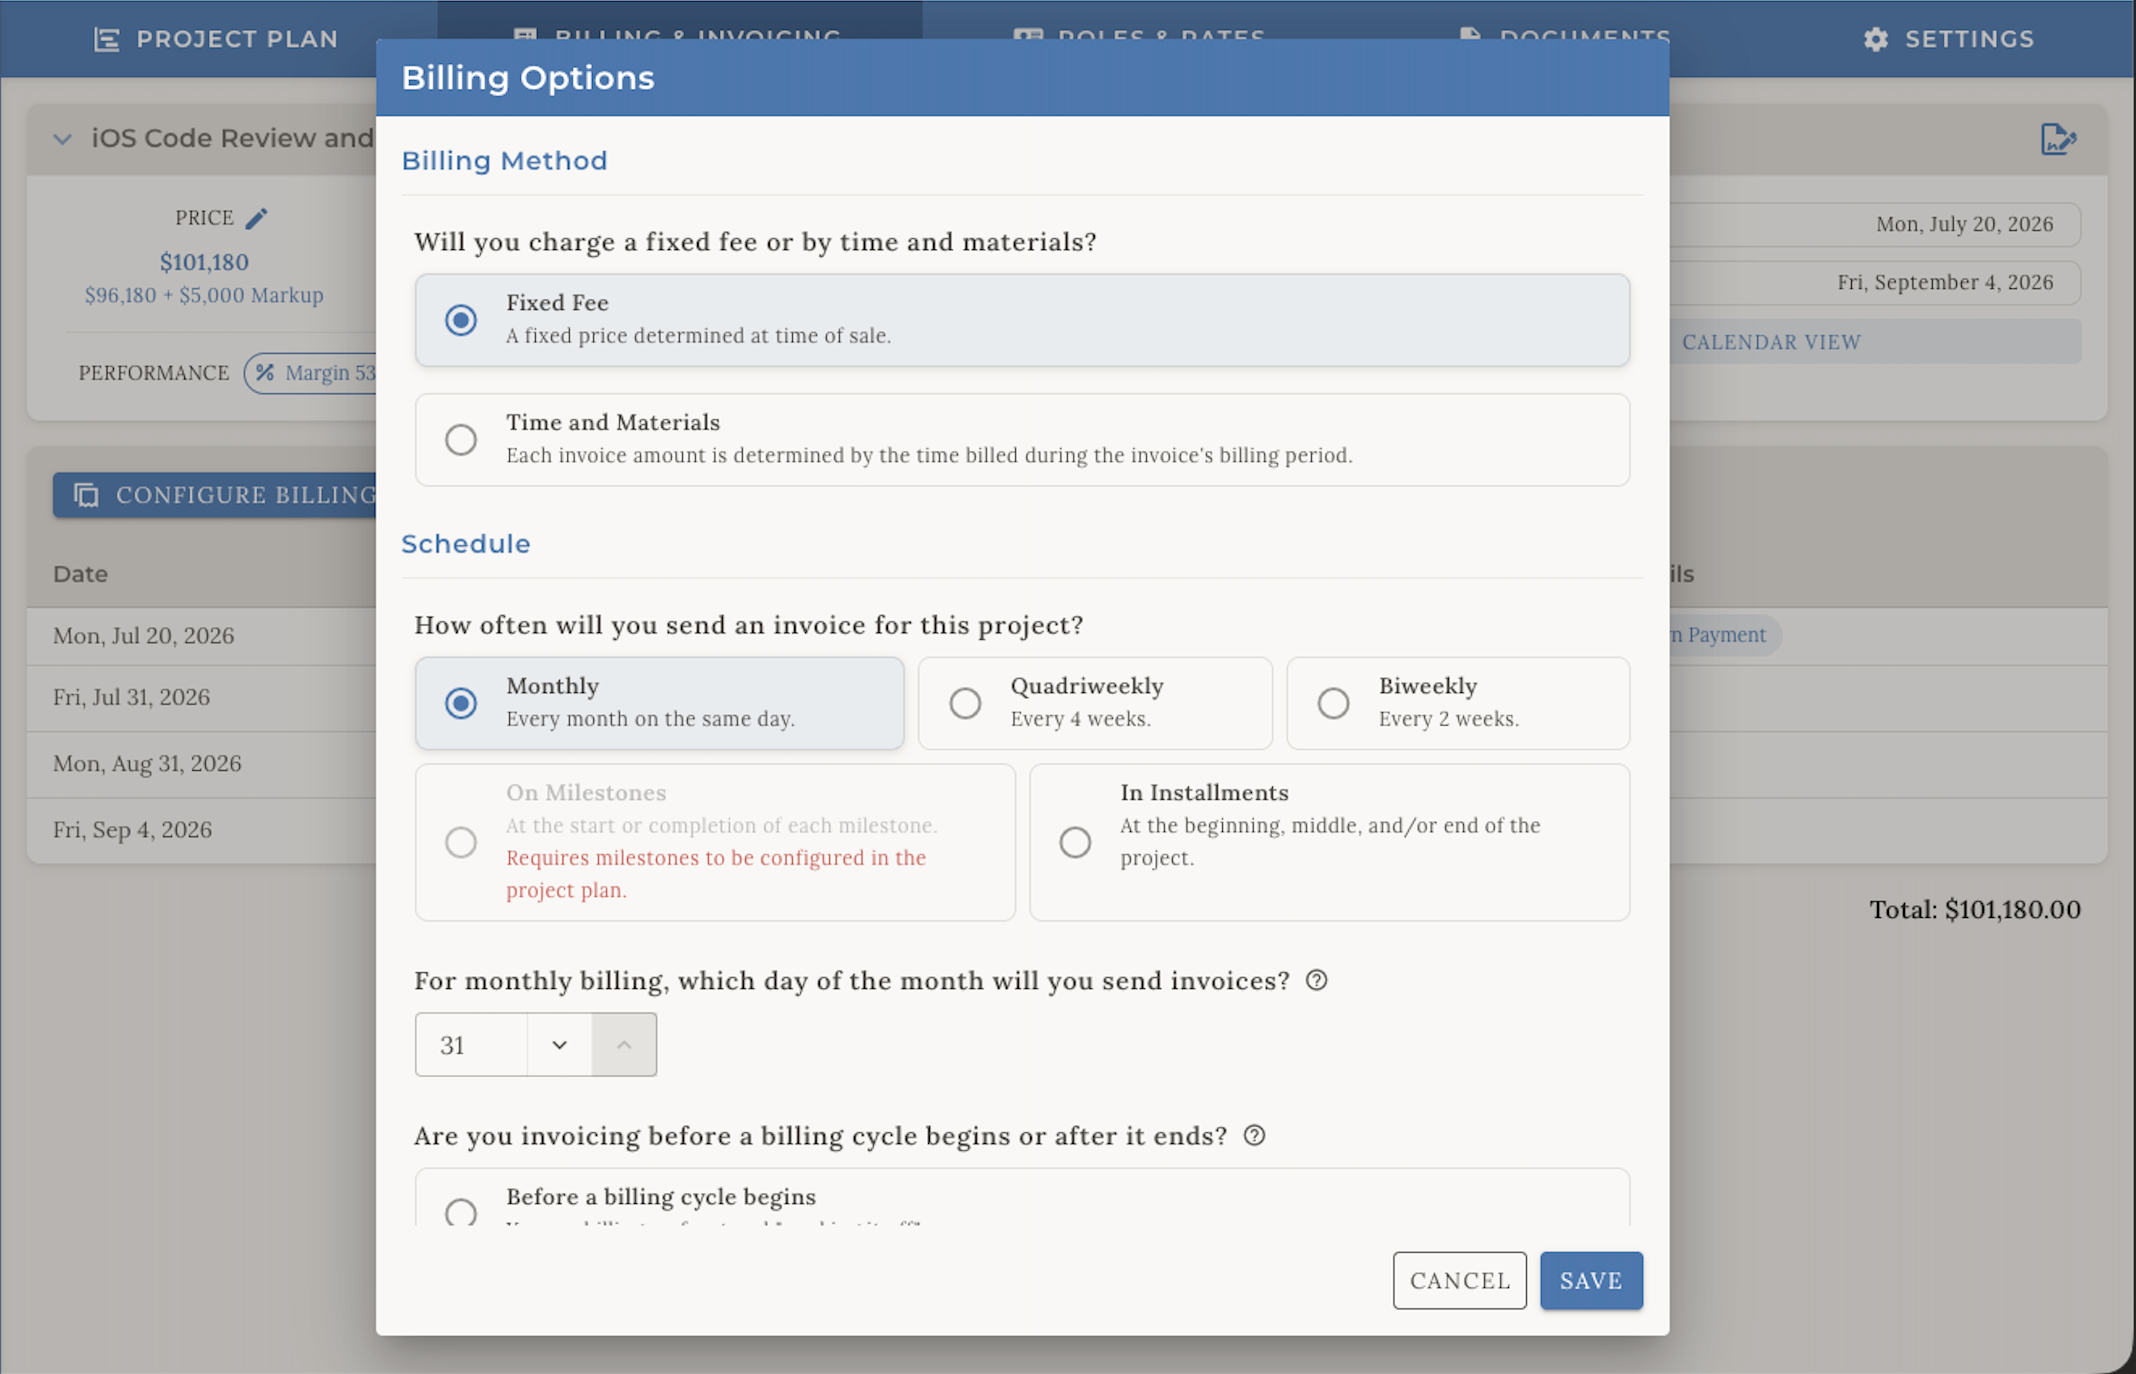Click the Date column header
The image size is (2136, 1374).
pyautogui.click(x=80, y=574)
